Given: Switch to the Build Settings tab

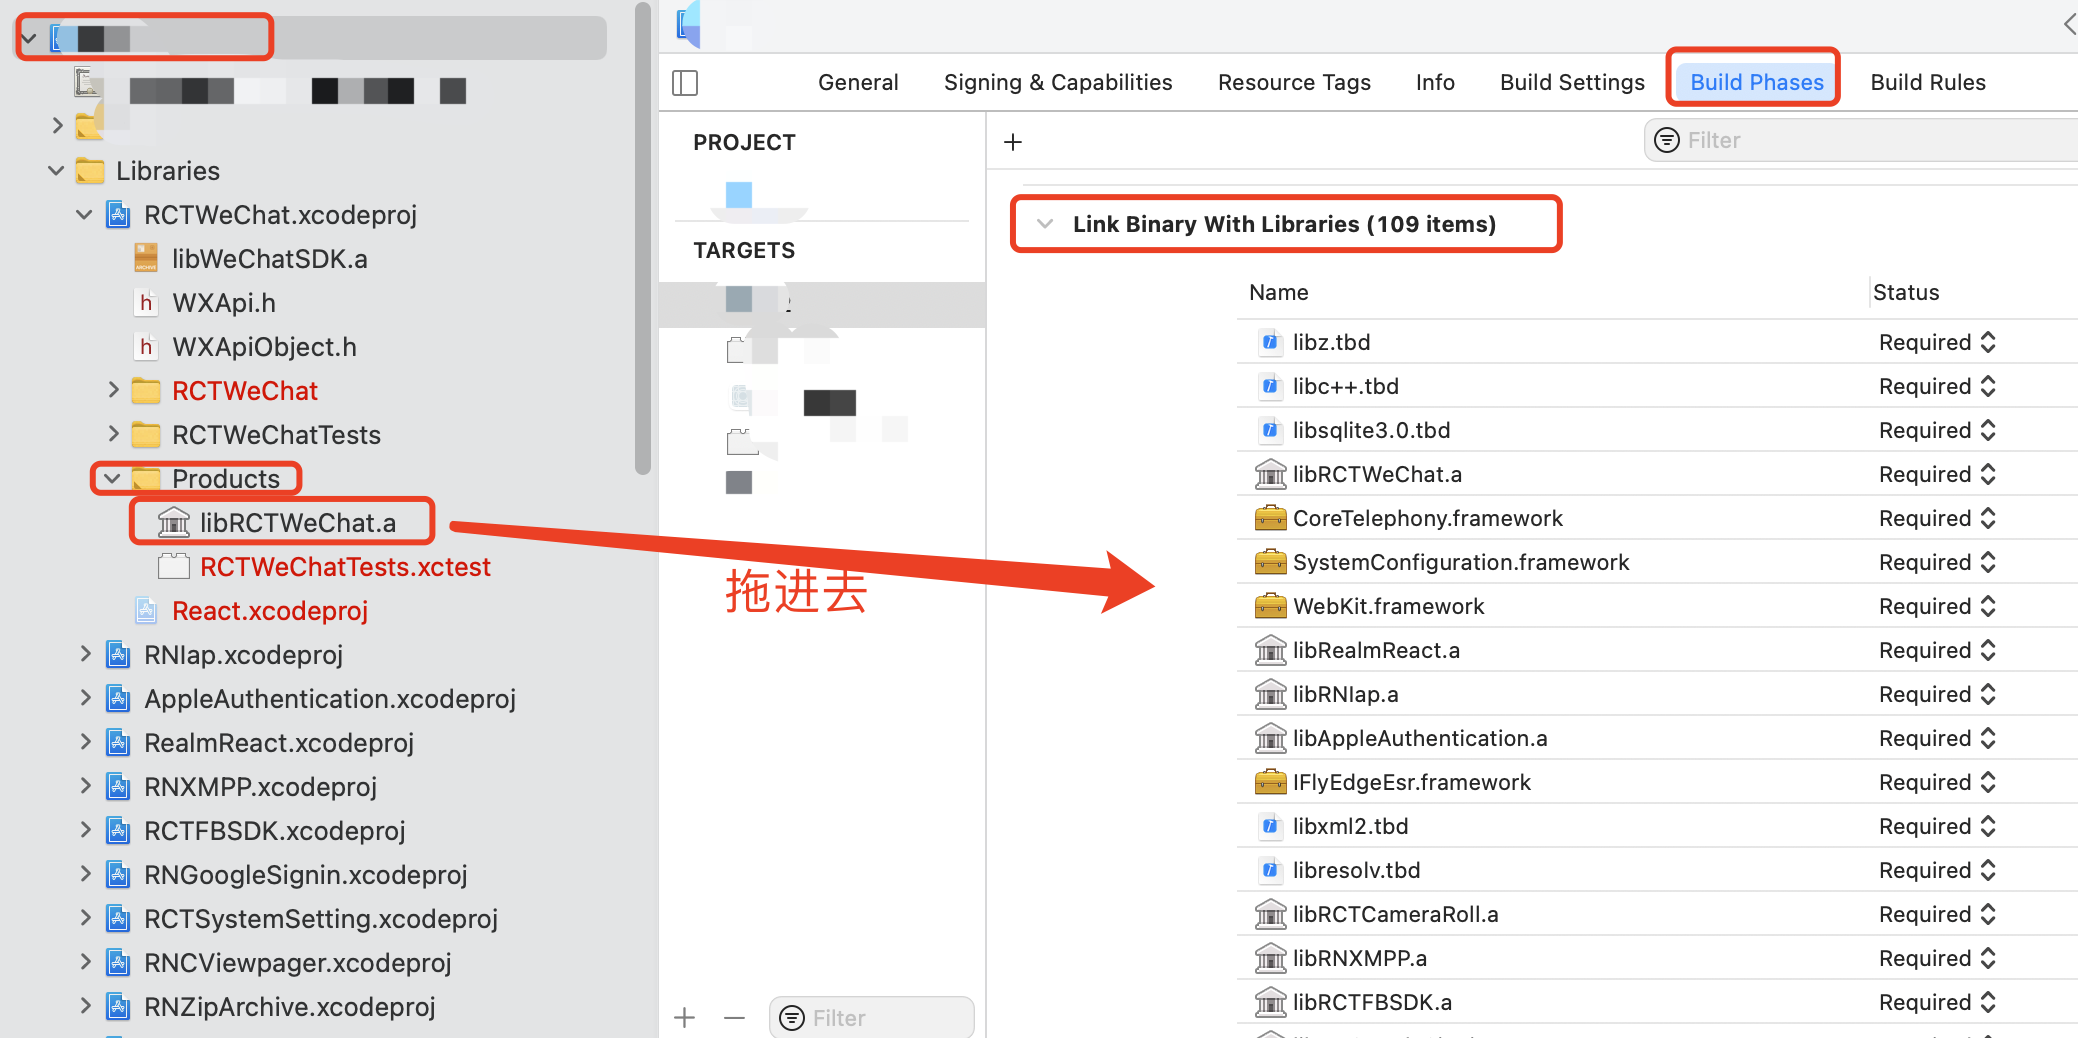Looking at the screenshot, I should [1572, 82].
